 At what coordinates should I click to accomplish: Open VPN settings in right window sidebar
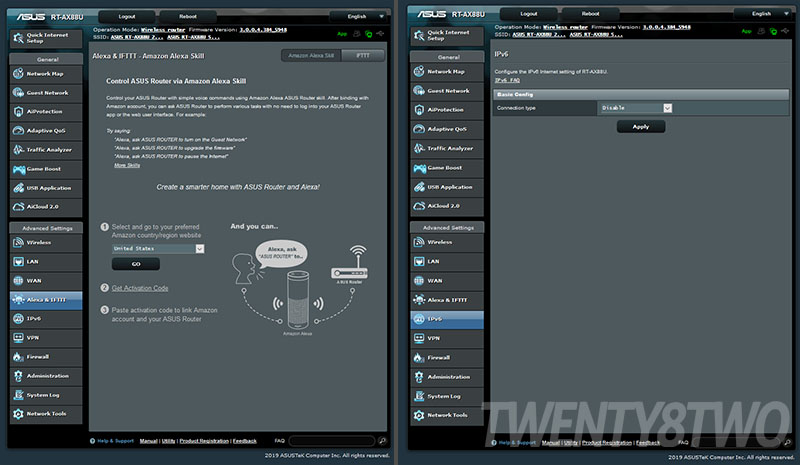(x=447, y=338)
